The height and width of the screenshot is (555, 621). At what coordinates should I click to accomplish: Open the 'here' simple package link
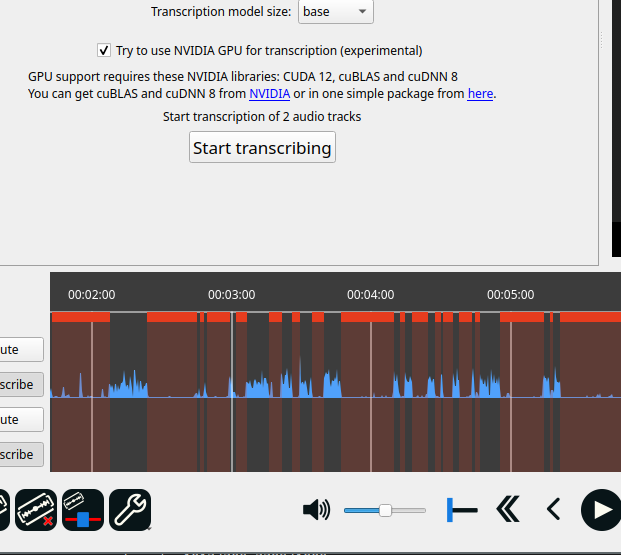click(x=480, y=94)
